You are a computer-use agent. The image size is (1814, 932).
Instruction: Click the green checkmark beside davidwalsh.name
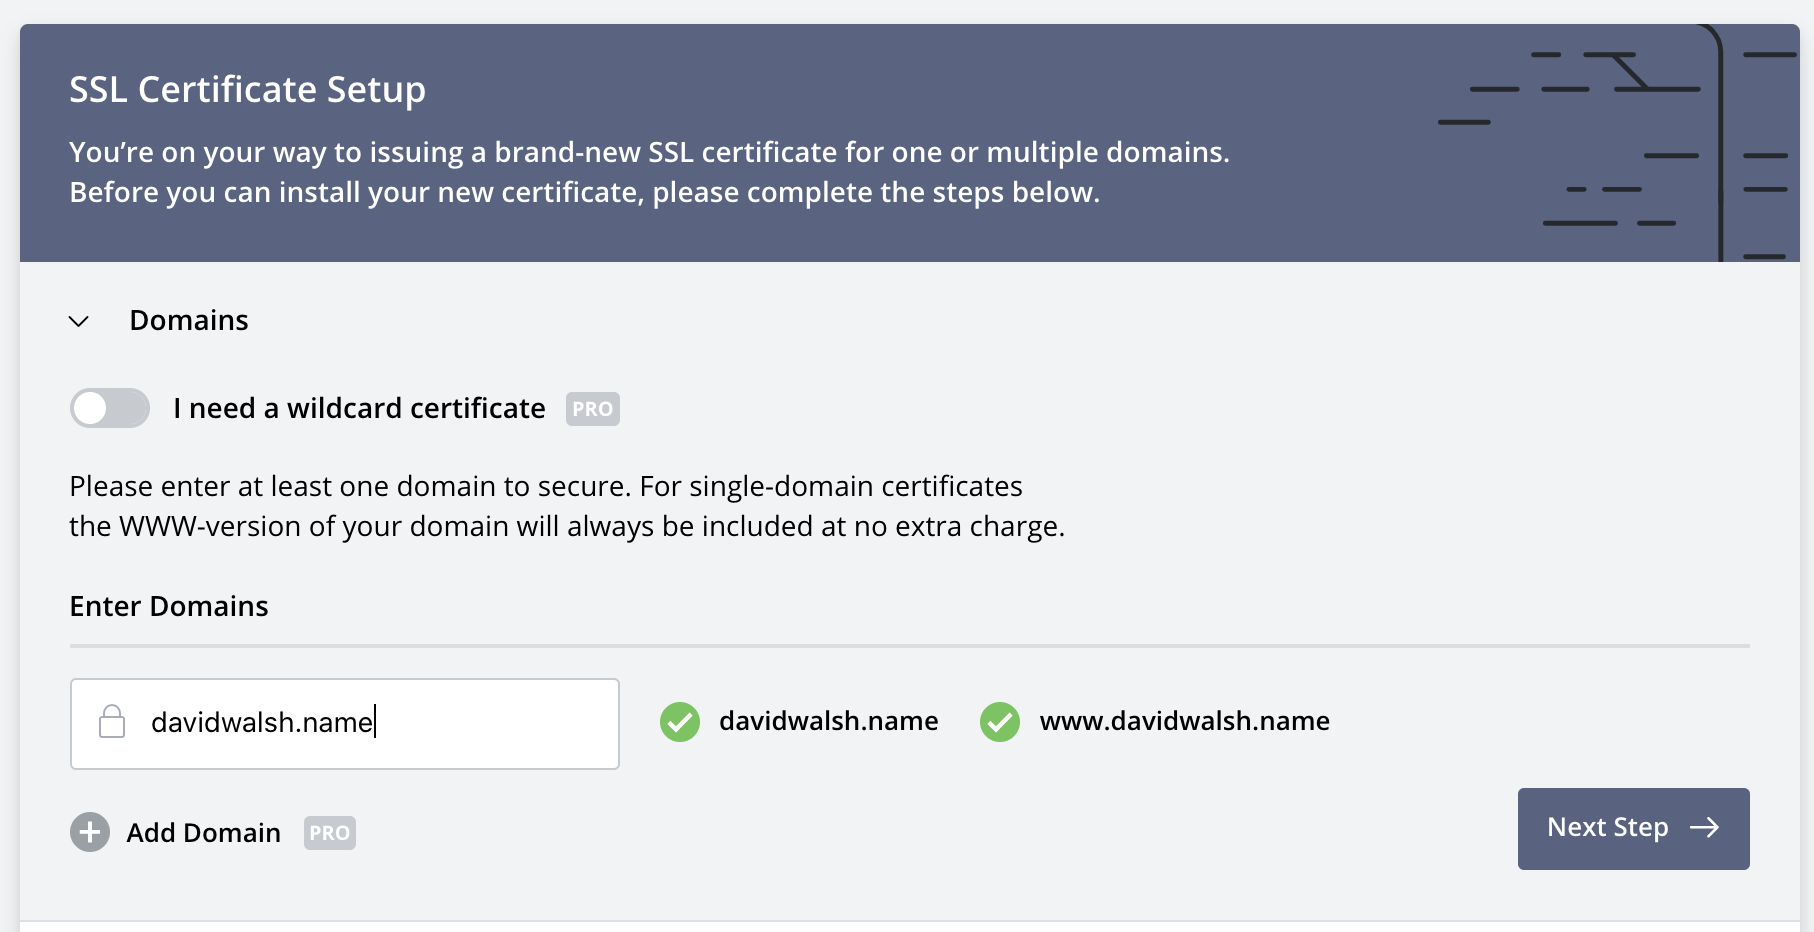click(679, 722)
